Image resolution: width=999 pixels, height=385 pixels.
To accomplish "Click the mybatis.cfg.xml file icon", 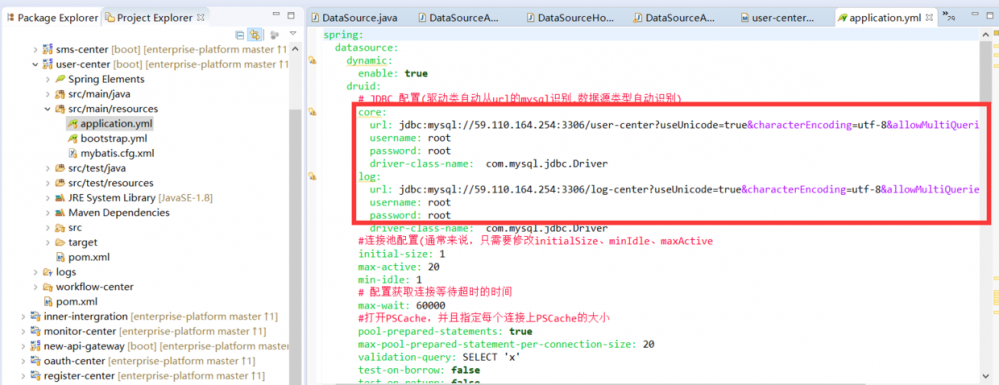I will pos(73,153).
